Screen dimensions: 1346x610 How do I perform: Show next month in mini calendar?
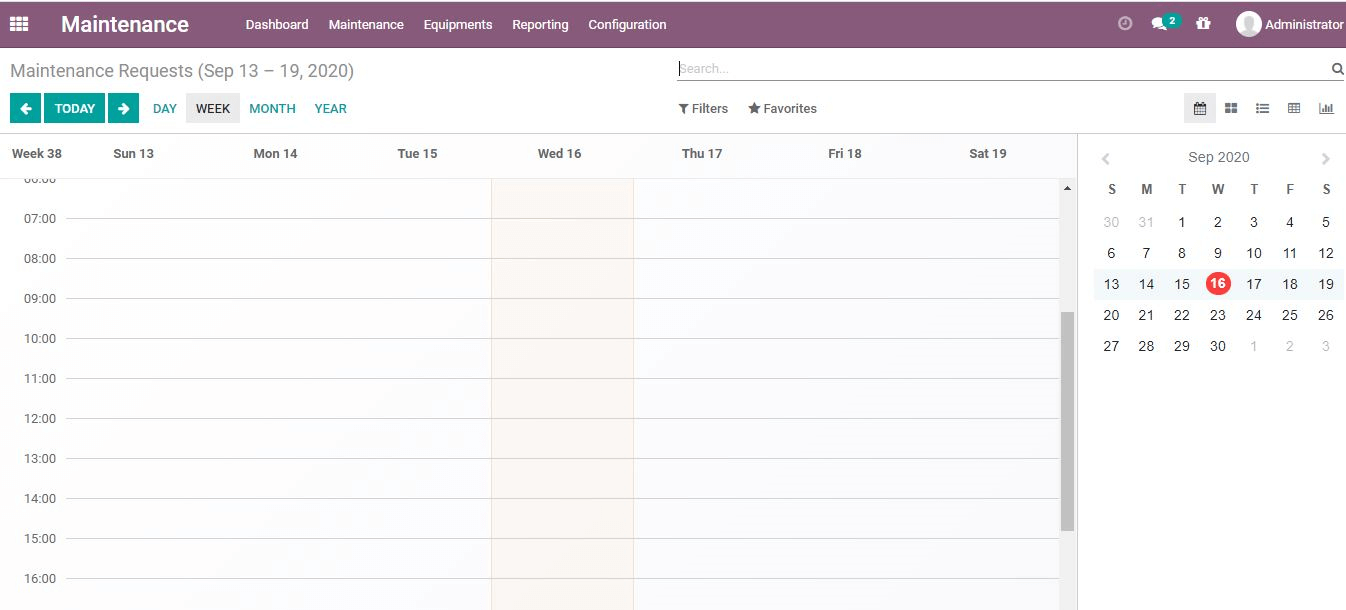tap(1326, 159)
